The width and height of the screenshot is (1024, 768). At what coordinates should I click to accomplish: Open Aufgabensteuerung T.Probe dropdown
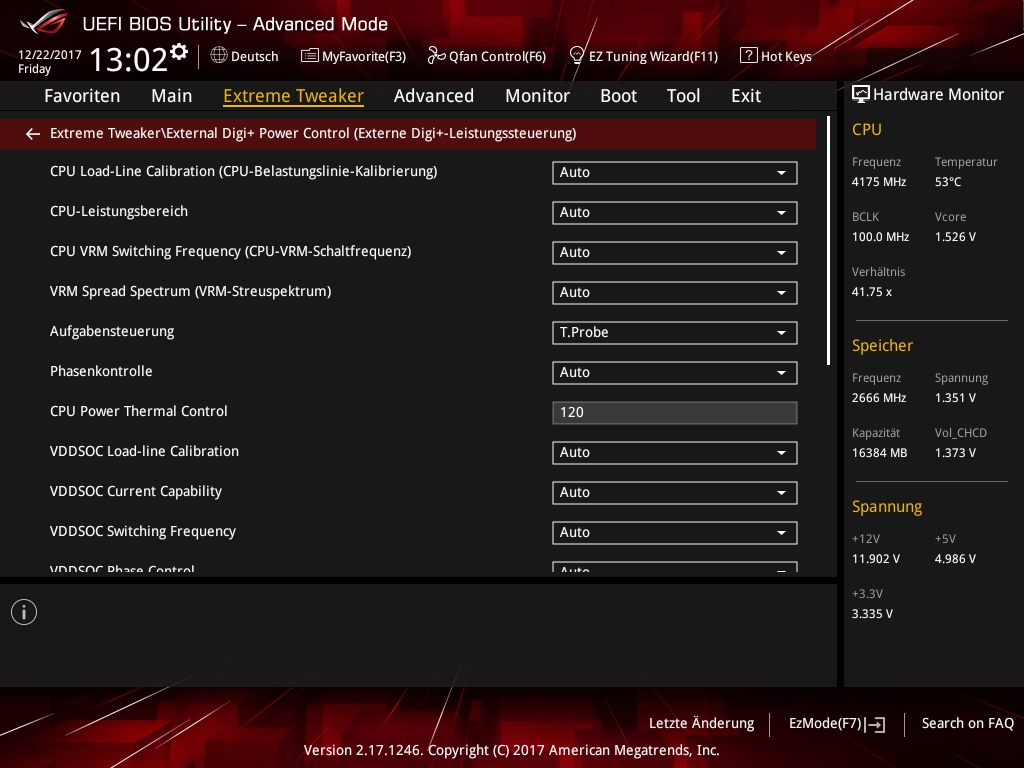pyautogui.click(x=675, y=332)
